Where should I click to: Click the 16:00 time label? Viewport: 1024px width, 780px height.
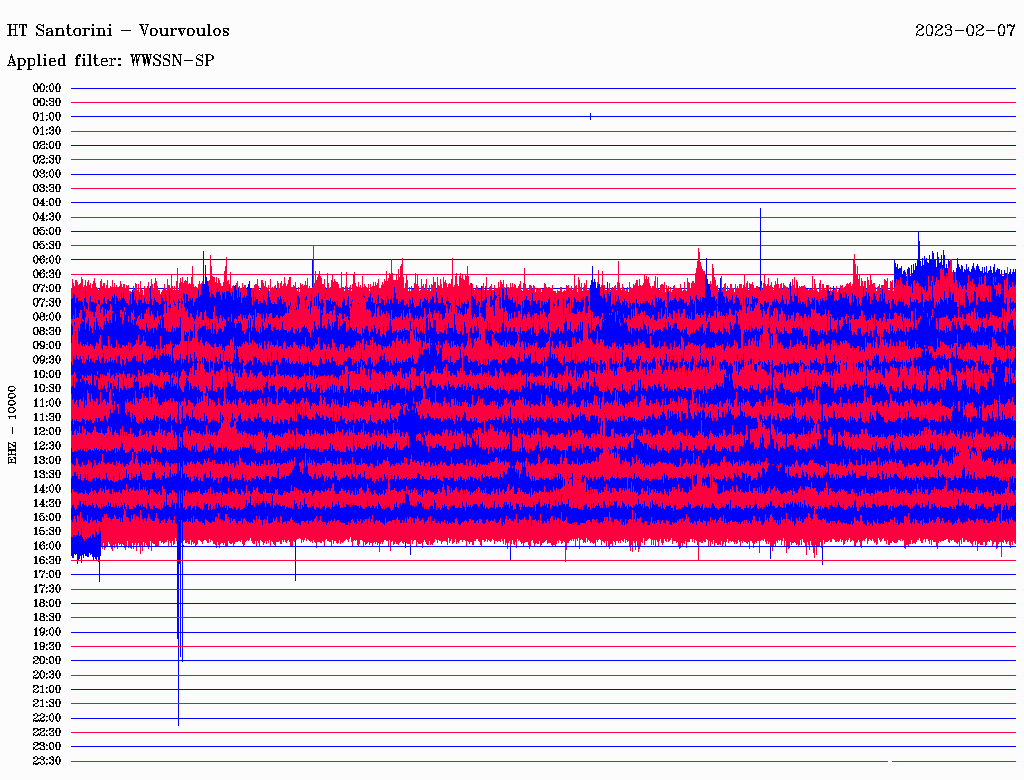point(47,546)
